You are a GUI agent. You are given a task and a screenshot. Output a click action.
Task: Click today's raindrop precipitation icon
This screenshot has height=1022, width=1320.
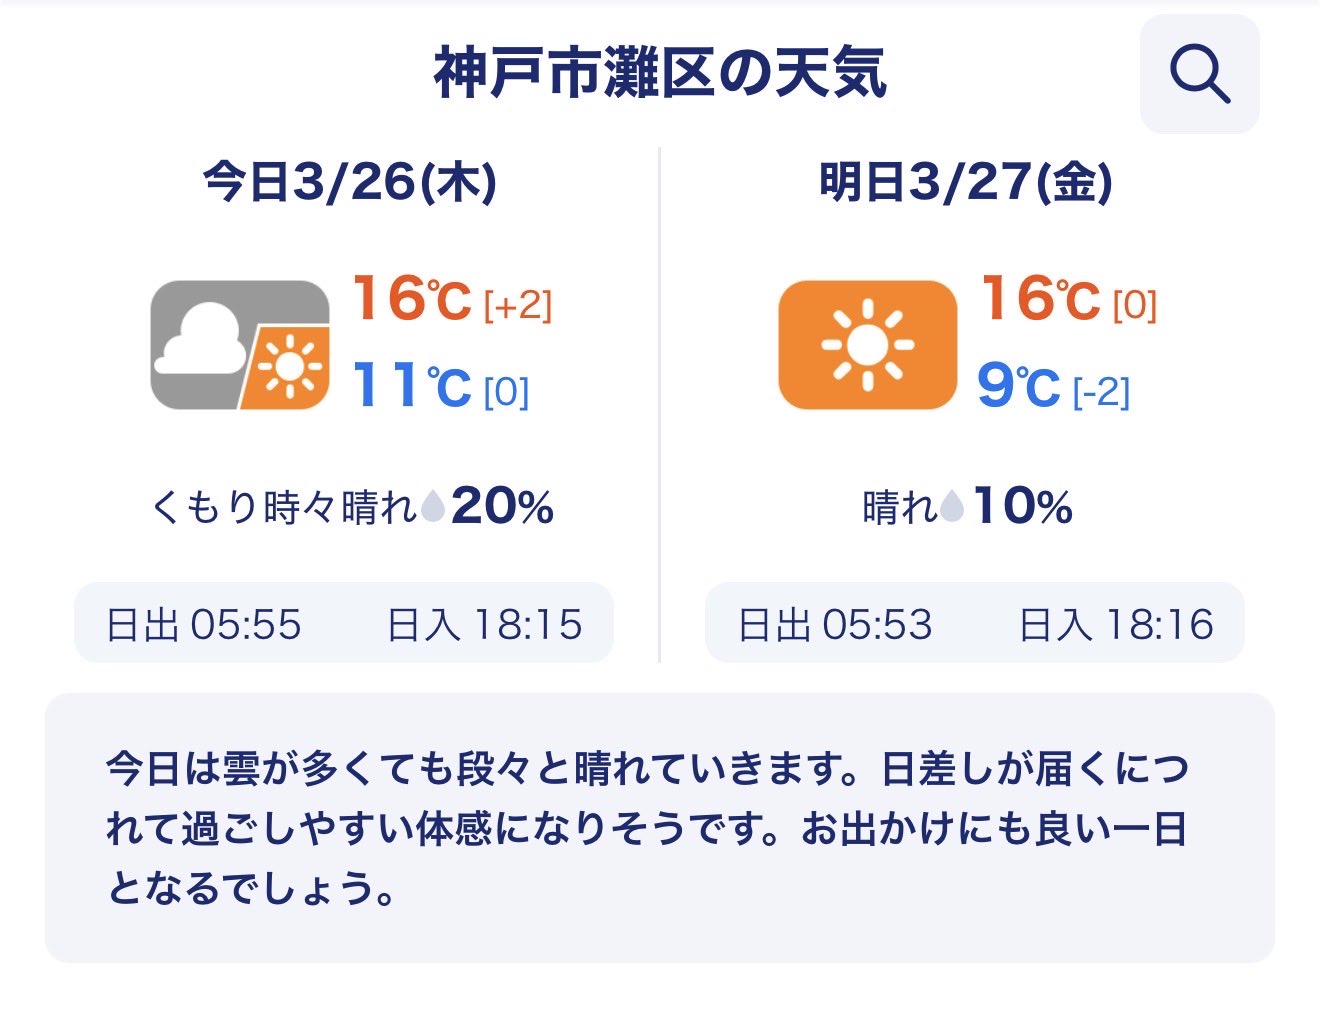click(433, 507)
